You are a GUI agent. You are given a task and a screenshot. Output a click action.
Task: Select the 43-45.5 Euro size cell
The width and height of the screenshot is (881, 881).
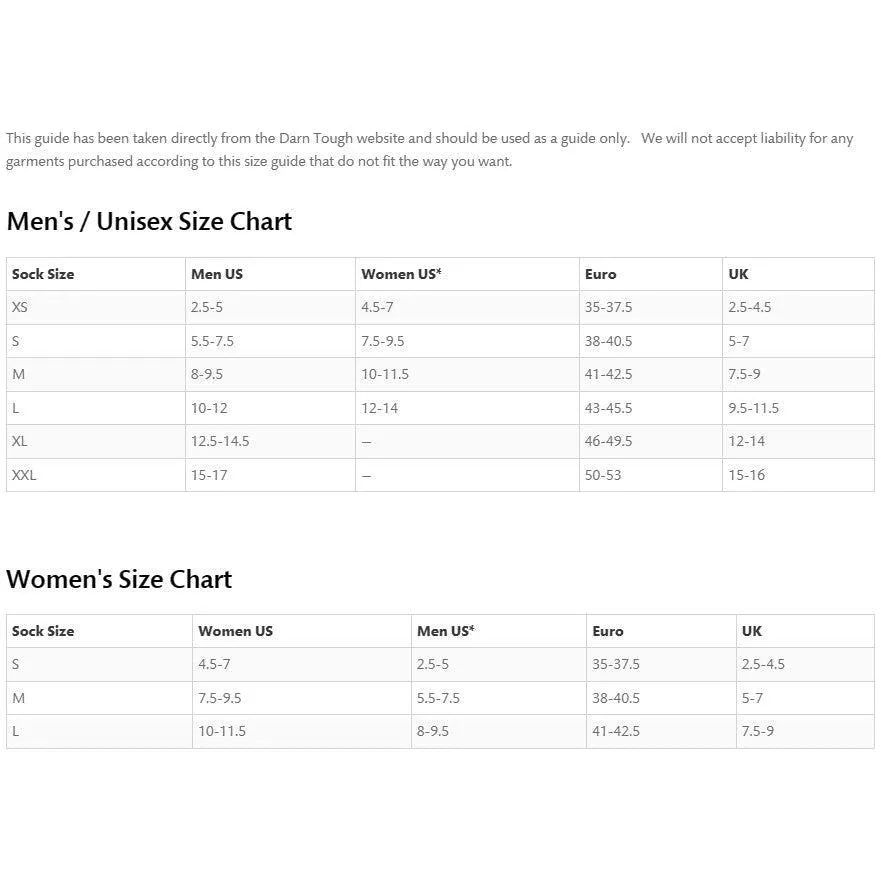tap(609, 408)
